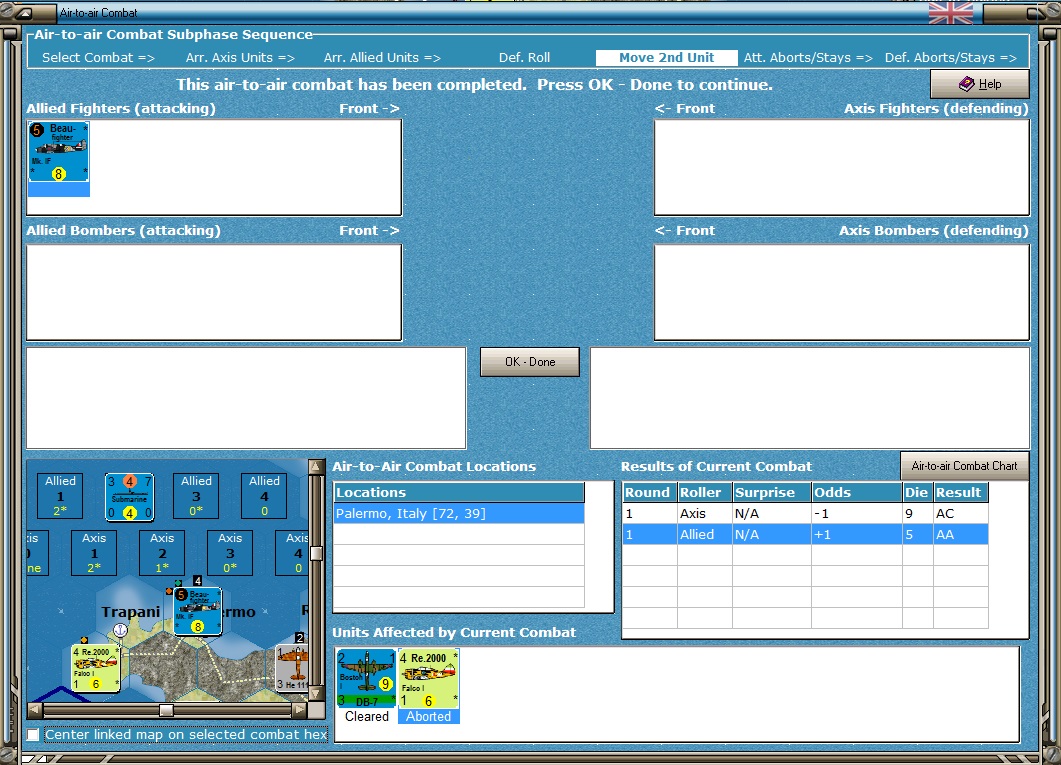Click the Arr. Axis Units subphase step

[x=240, y=57]
